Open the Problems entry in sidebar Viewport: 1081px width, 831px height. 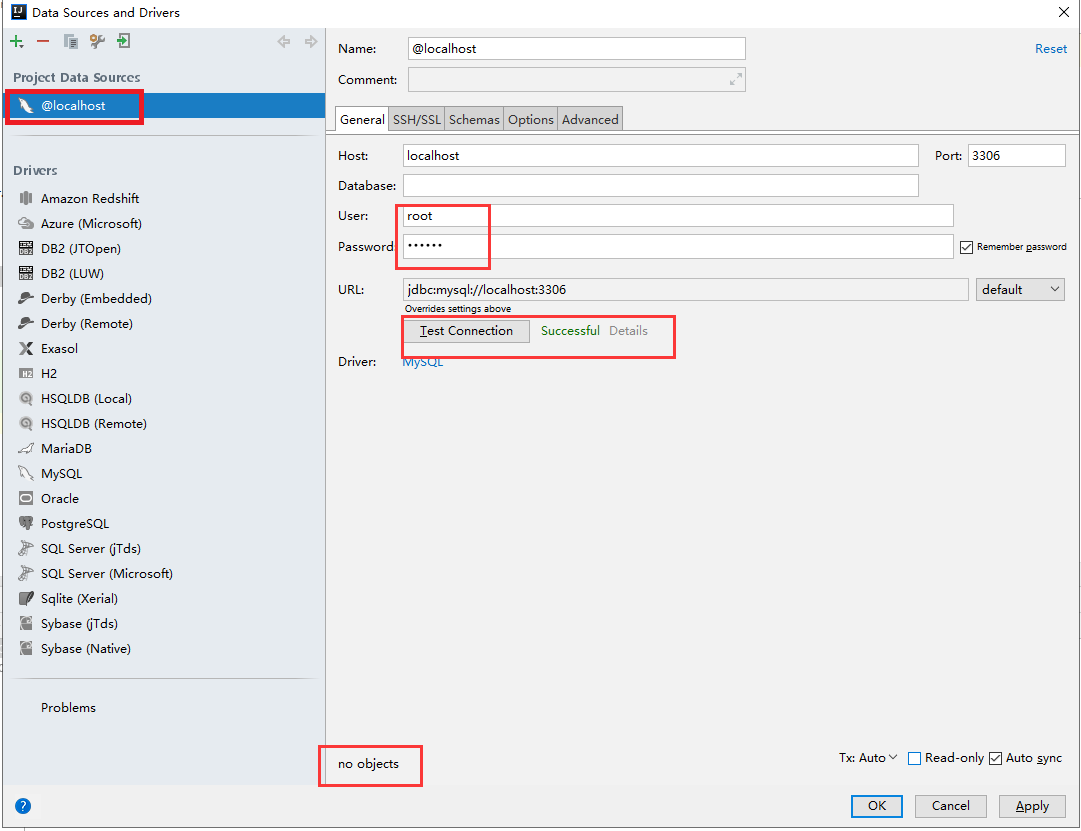68,708
